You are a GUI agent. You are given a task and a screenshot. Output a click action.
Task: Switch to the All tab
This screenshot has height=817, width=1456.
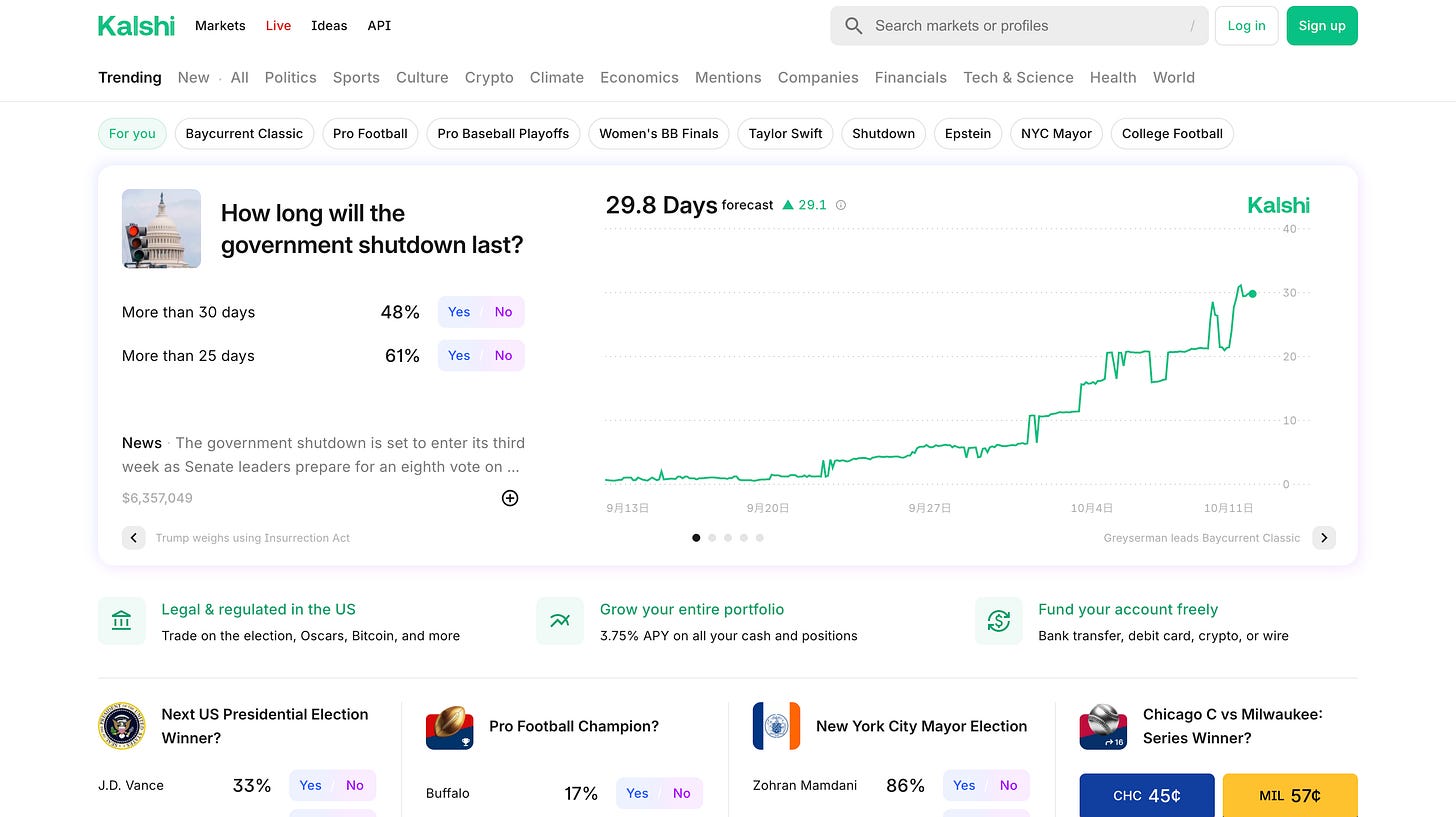click(x=239, y=77)
